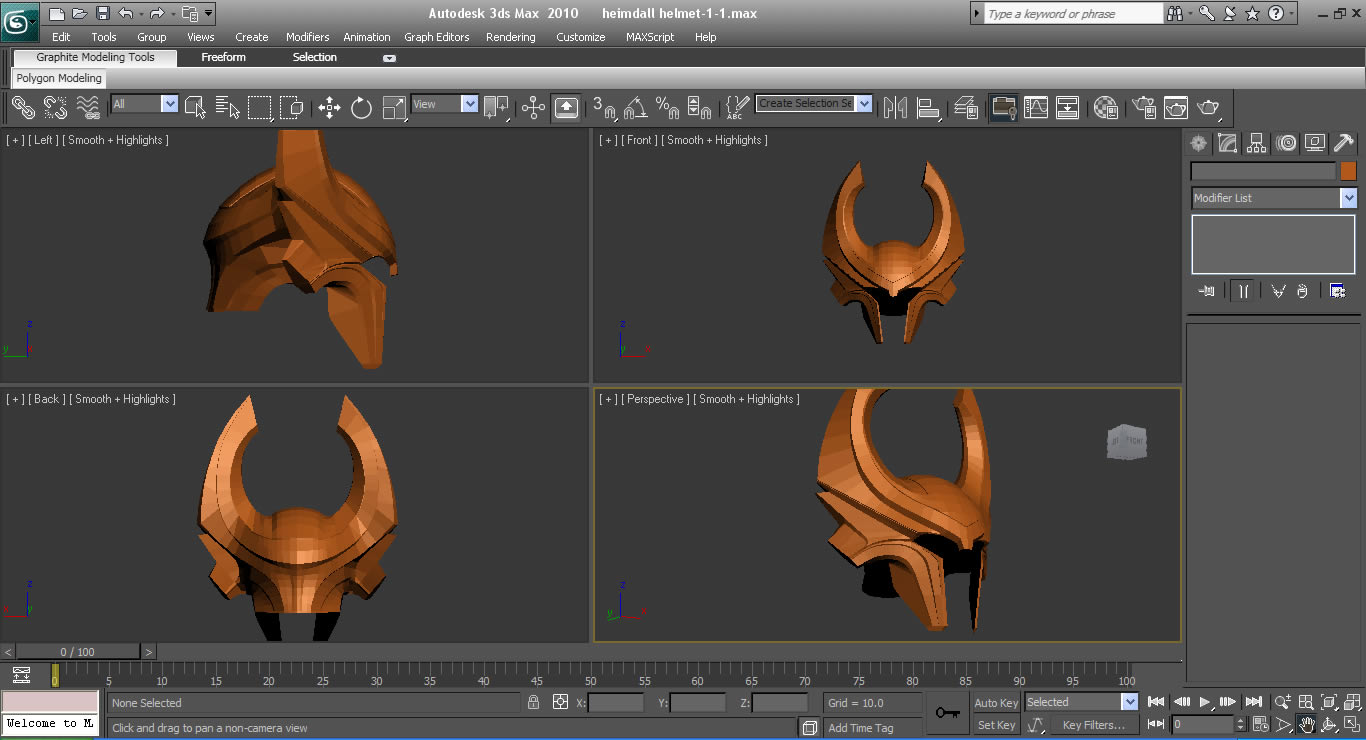
Task: Expand the ribbon minimize options button
Action: [x=389, y=58]
